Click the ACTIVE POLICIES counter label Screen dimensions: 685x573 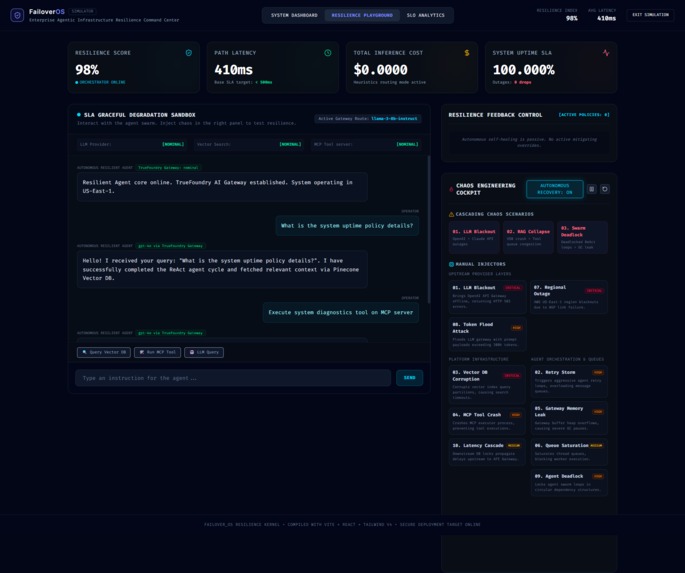click(584, 115)
